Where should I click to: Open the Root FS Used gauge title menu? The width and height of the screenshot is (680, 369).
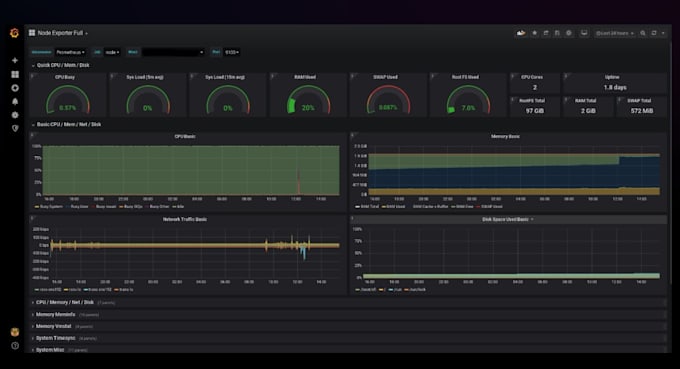[x=465, y=77]
